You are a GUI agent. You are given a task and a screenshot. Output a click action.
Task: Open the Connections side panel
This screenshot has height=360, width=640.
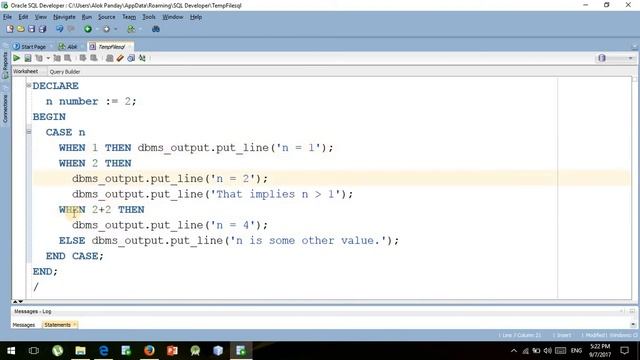(x=5, y=108)
